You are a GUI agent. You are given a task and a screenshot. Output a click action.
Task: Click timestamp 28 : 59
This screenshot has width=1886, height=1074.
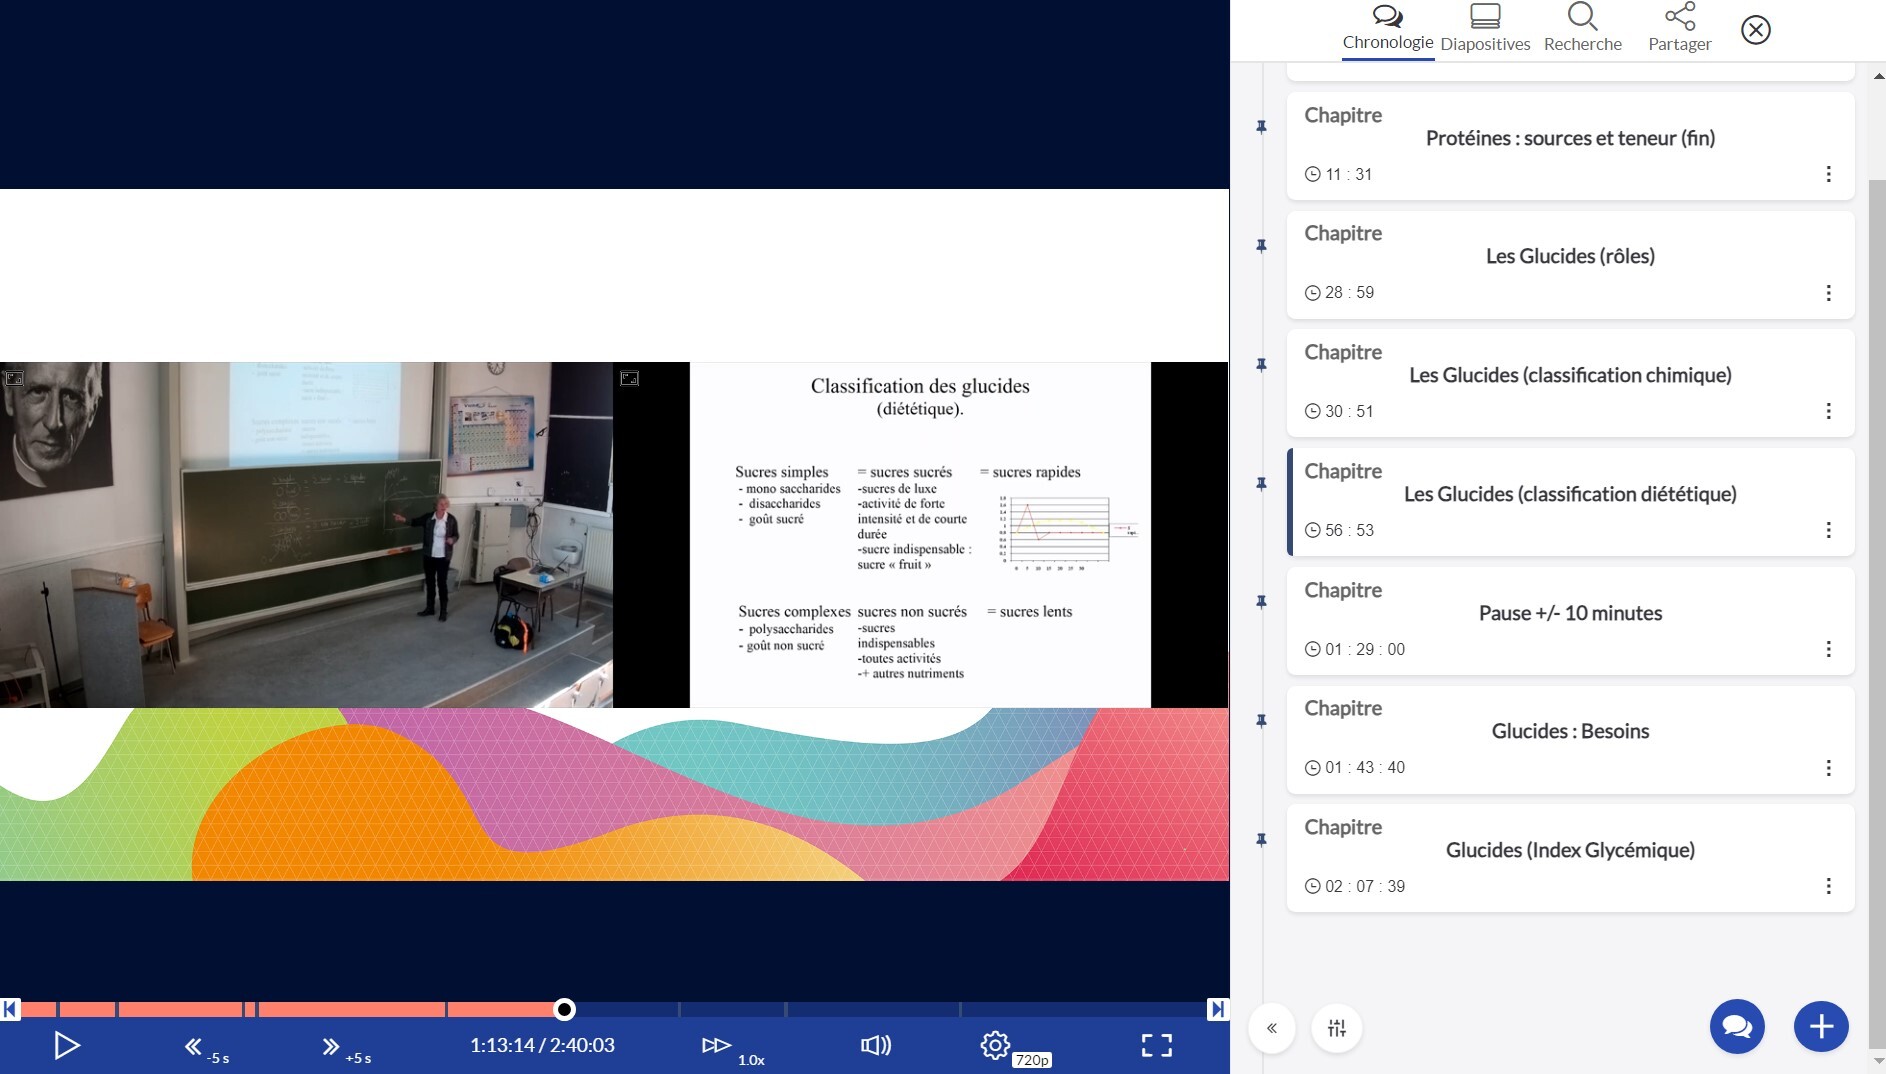(x=1349, y=293)
